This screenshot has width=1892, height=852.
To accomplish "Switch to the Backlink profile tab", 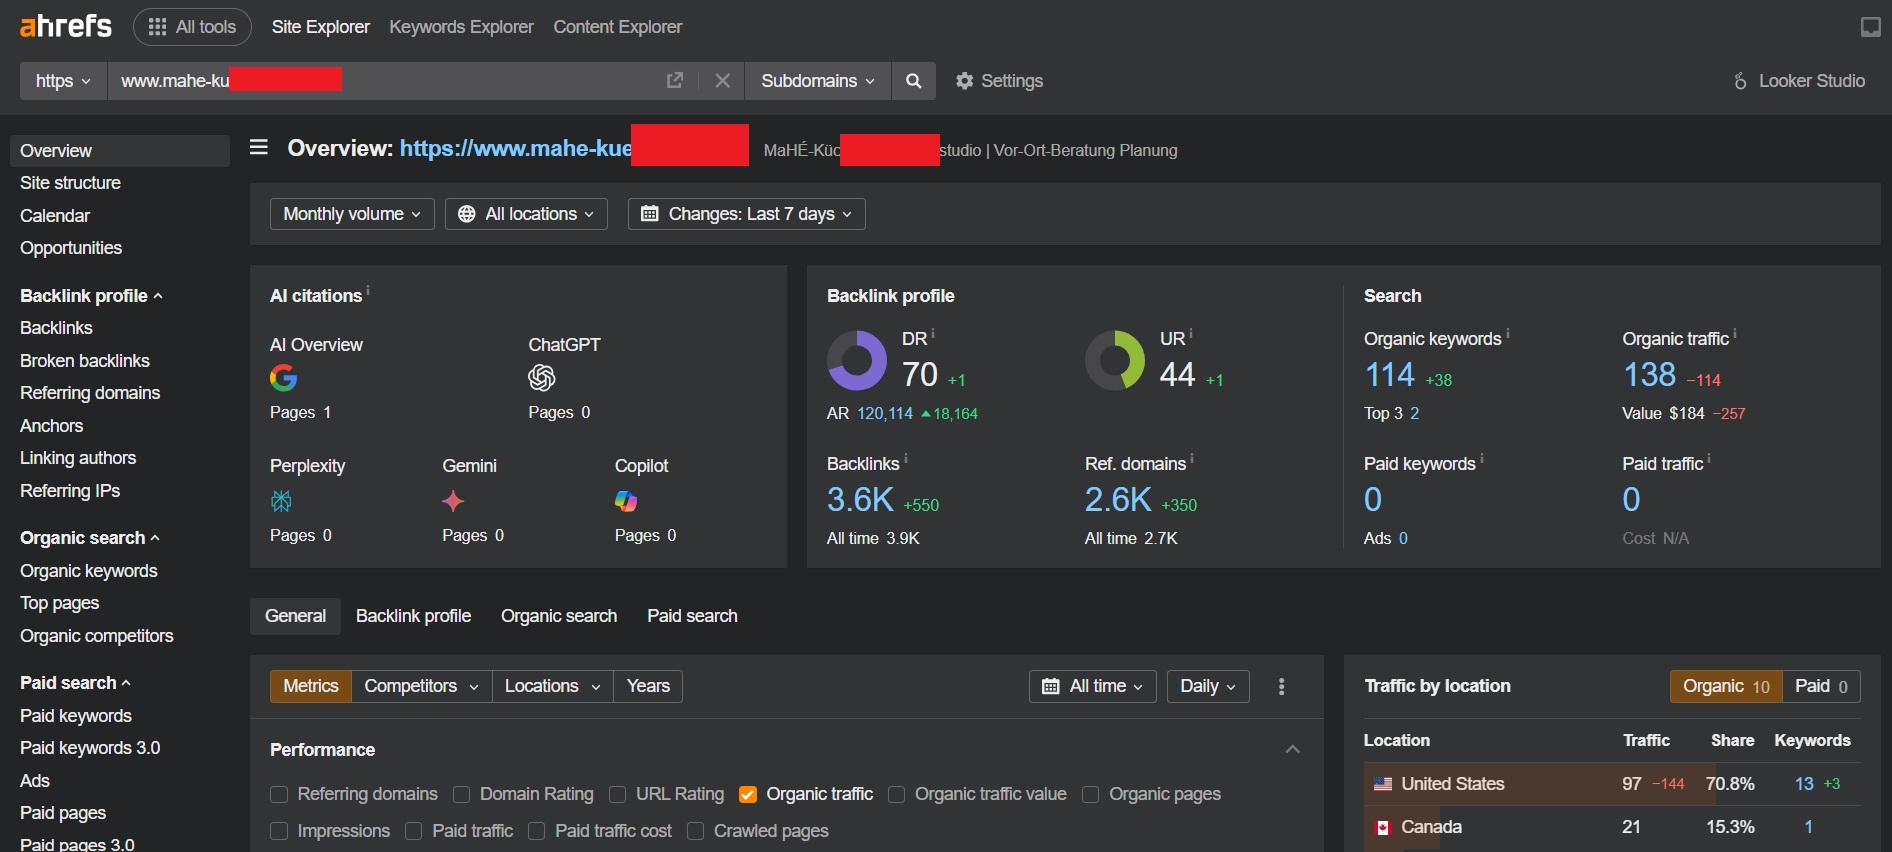I will pyautogui.click(x=413, y=616).
